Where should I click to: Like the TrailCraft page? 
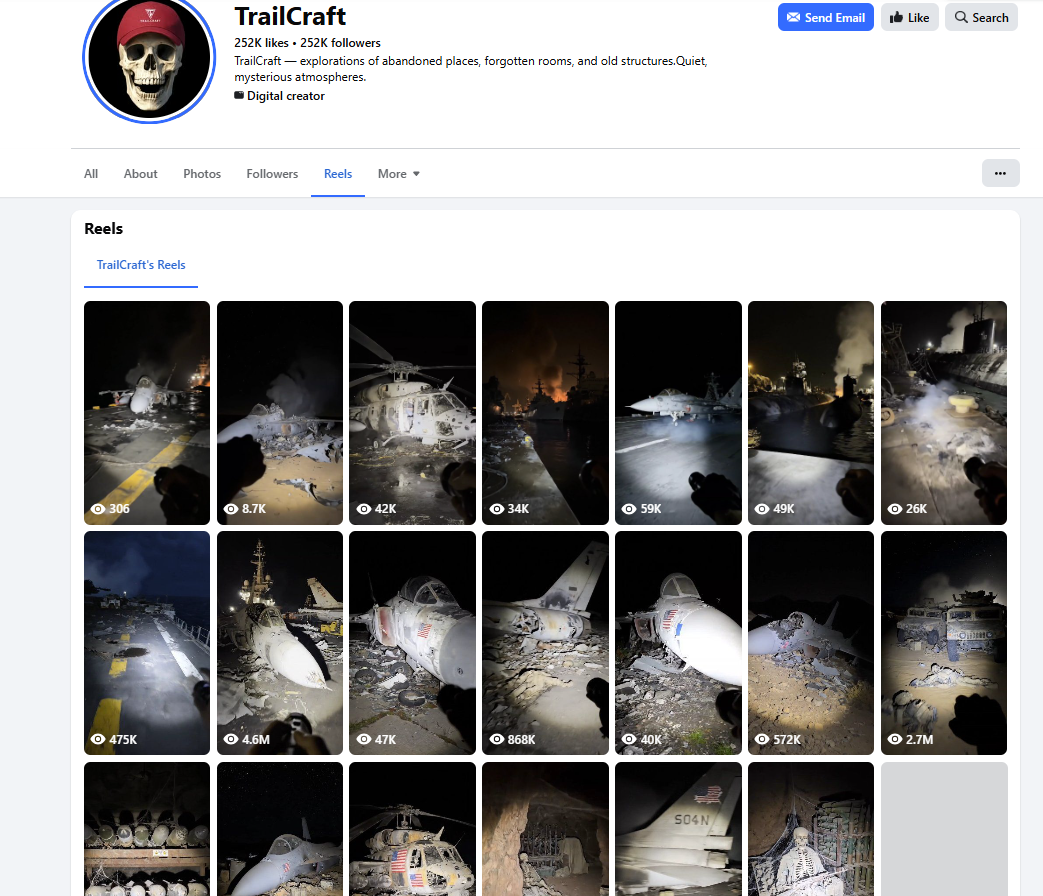click(x=909, y=17)
